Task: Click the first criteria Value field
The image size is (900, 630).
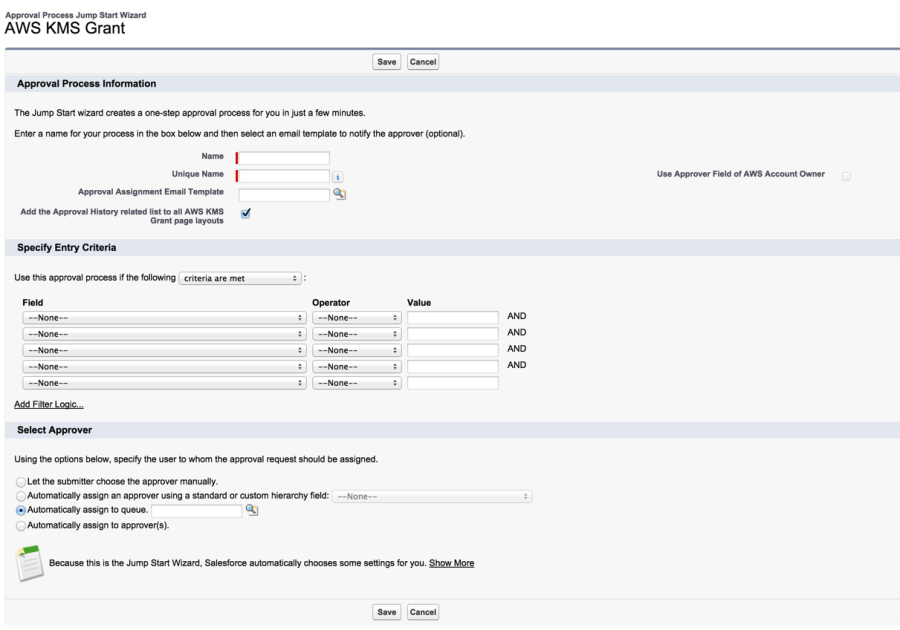Action: [x=452, y=317]
